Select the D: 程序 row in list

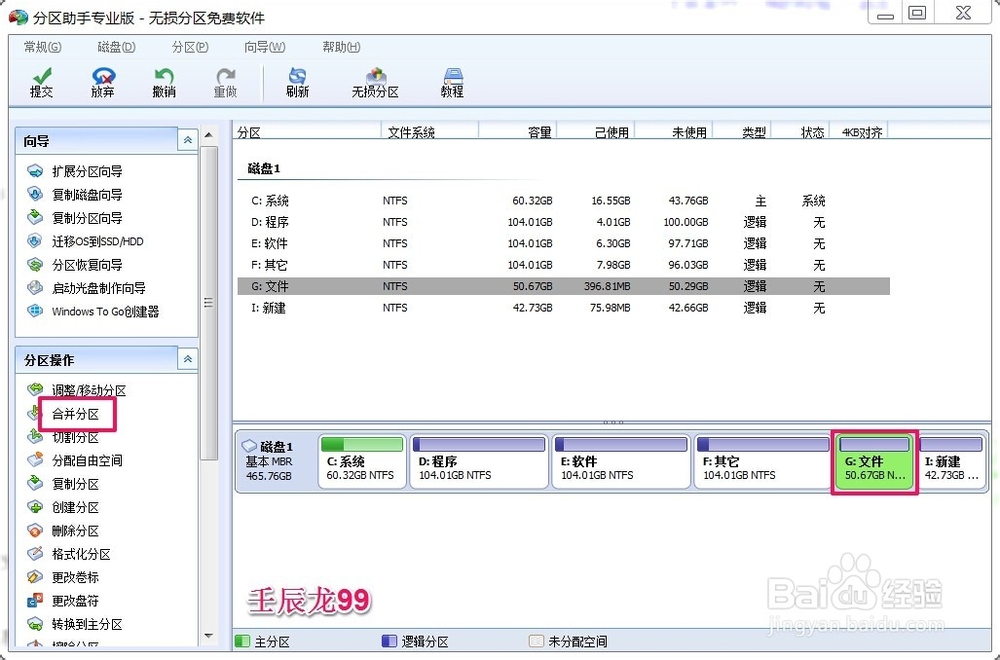563,222
